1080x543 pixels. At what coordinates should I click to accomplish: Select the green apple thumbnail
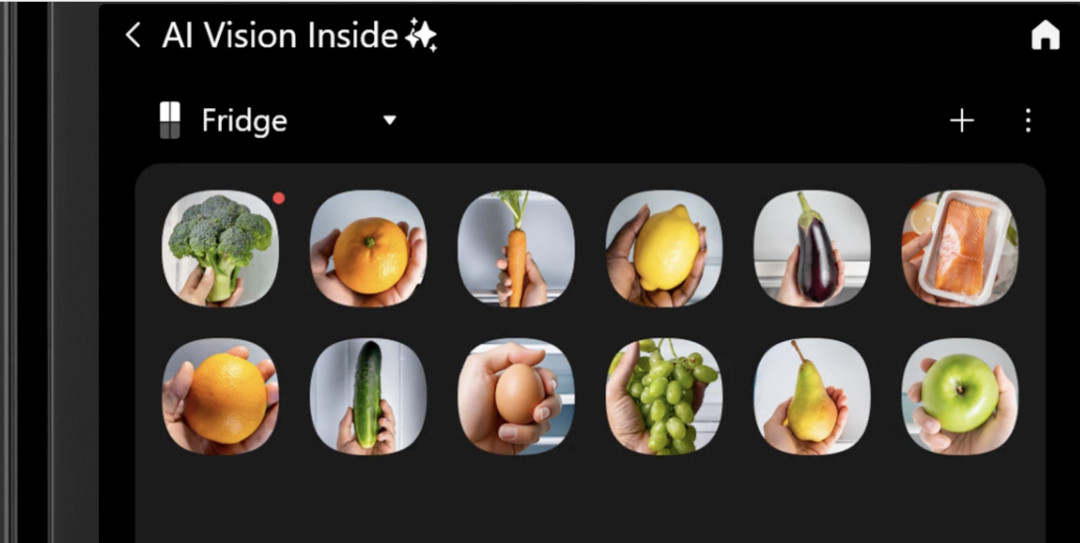point(960,396)
